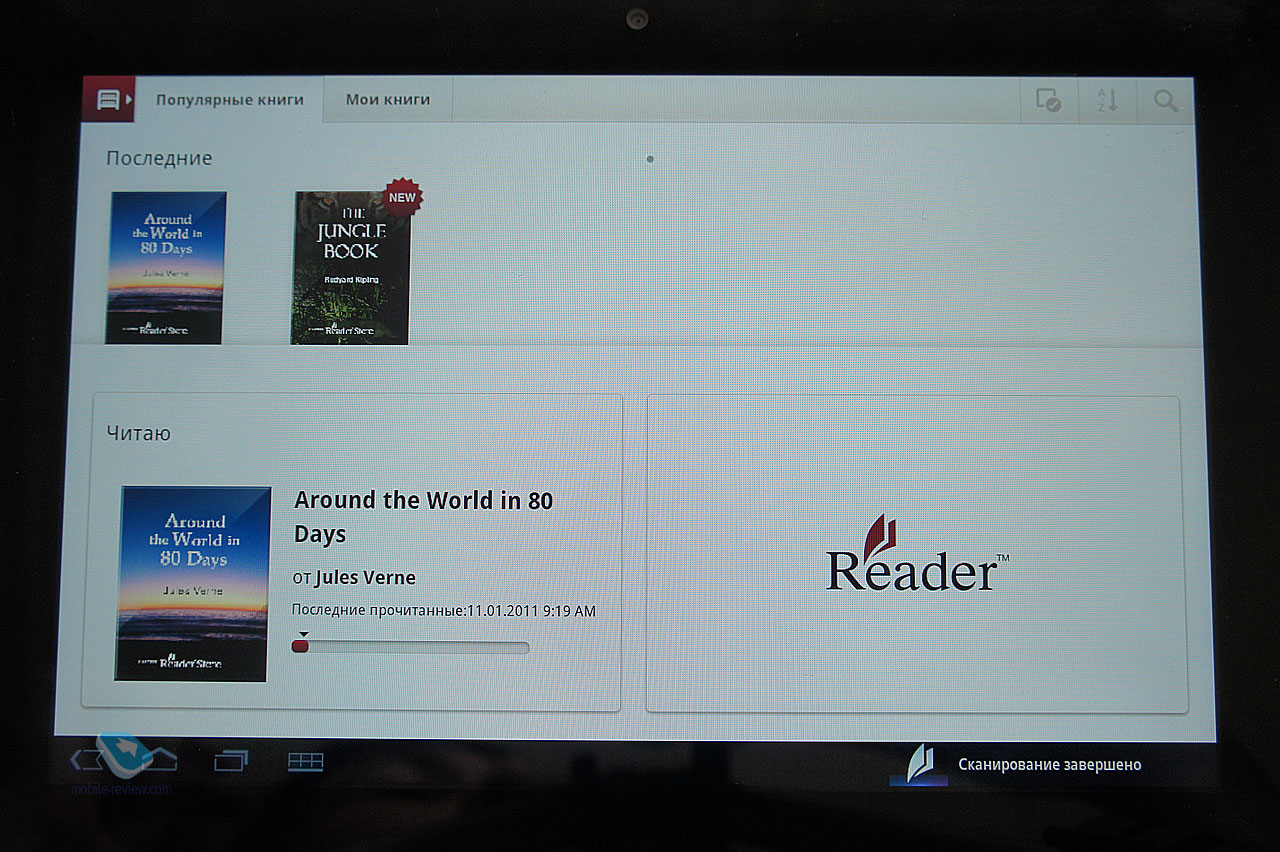Click the Reader logo panel
Screen dimensions: 1280x852
[917, 555]
